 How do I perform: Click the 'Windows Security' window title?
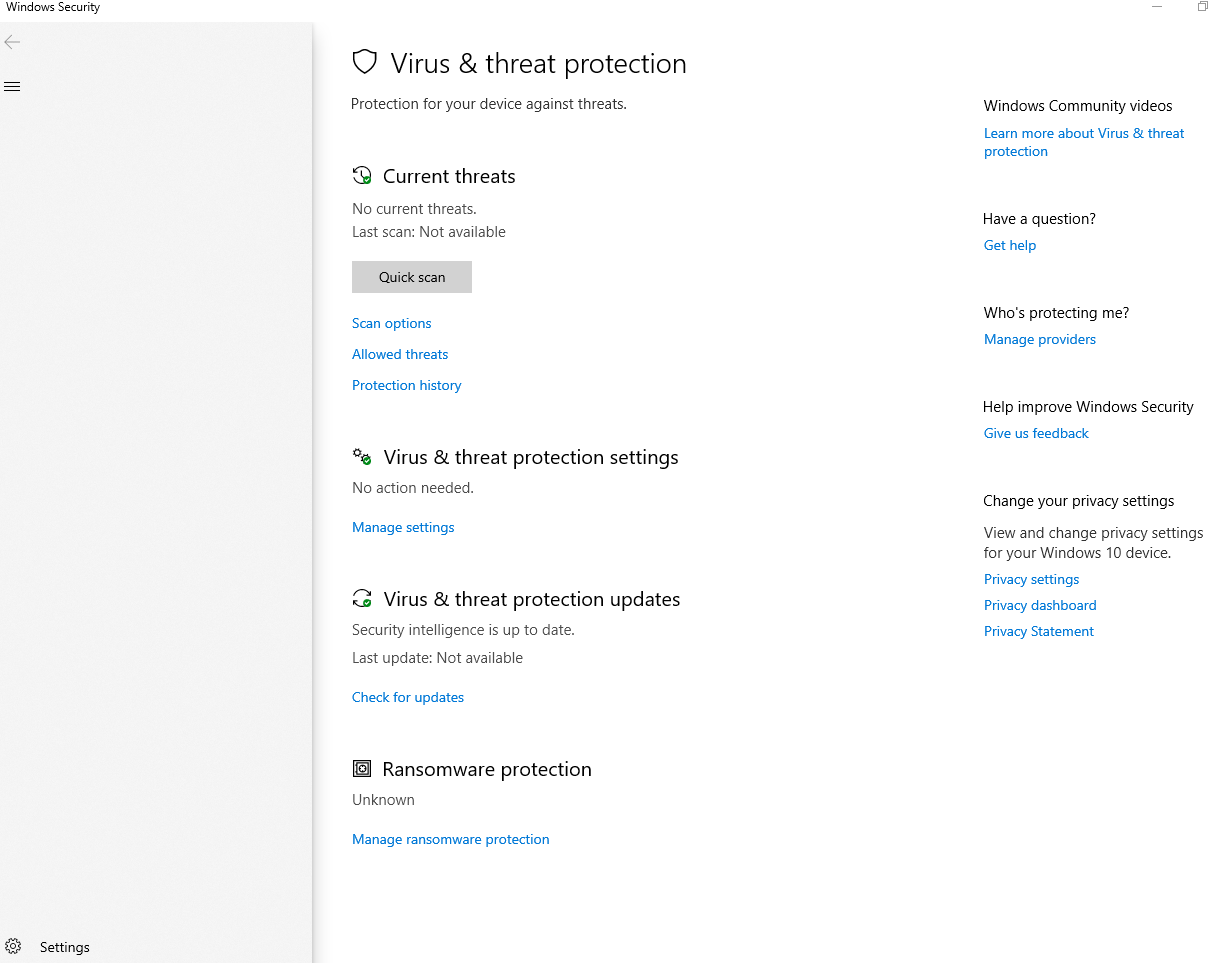click(53, 7)
